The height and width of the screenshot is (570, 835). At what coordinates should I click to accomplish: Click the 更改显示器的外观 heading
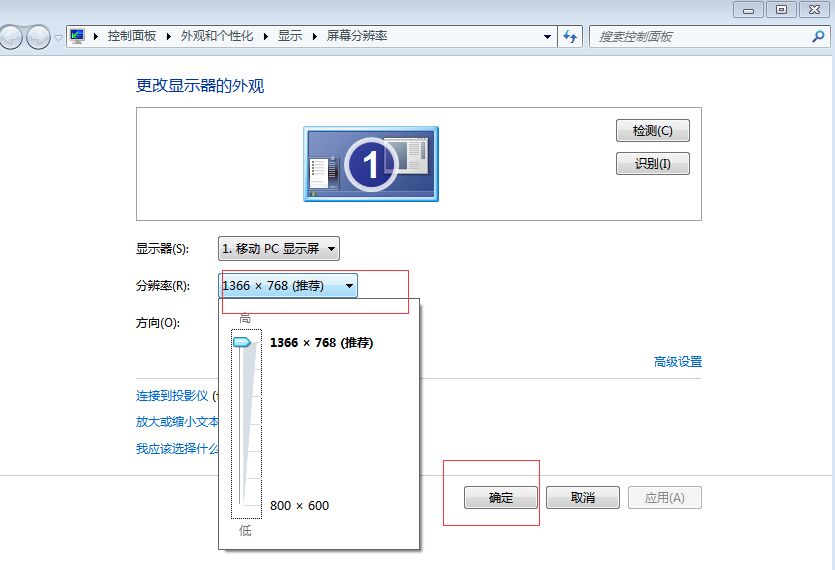coord(200,86)
